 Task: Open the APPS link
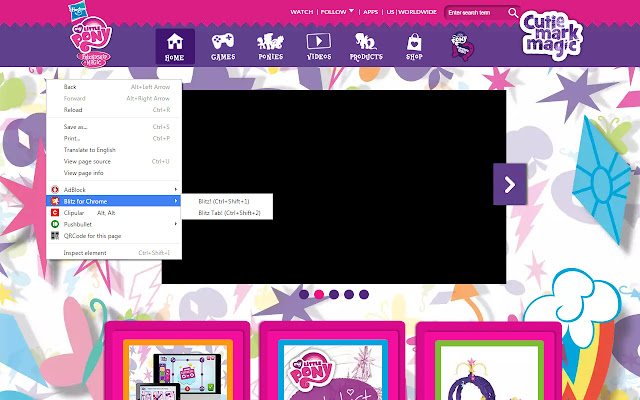[371, 12]
